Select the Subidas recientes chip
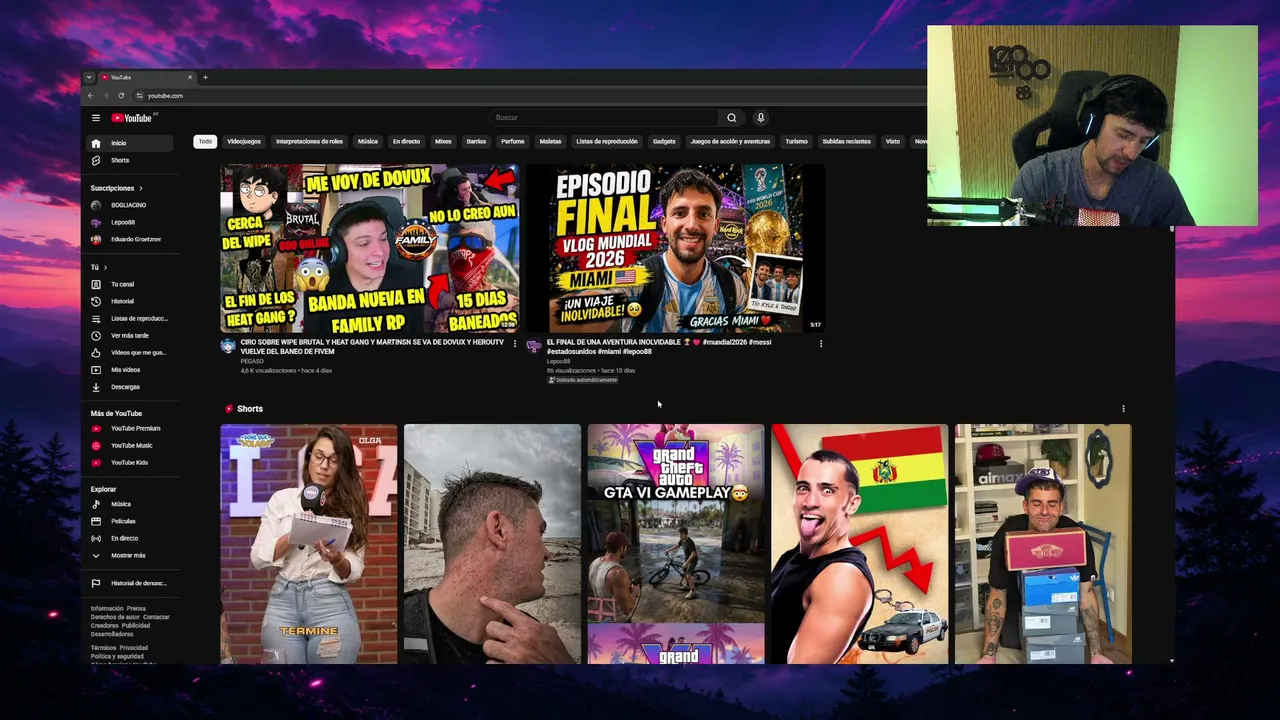 [846, 141]
